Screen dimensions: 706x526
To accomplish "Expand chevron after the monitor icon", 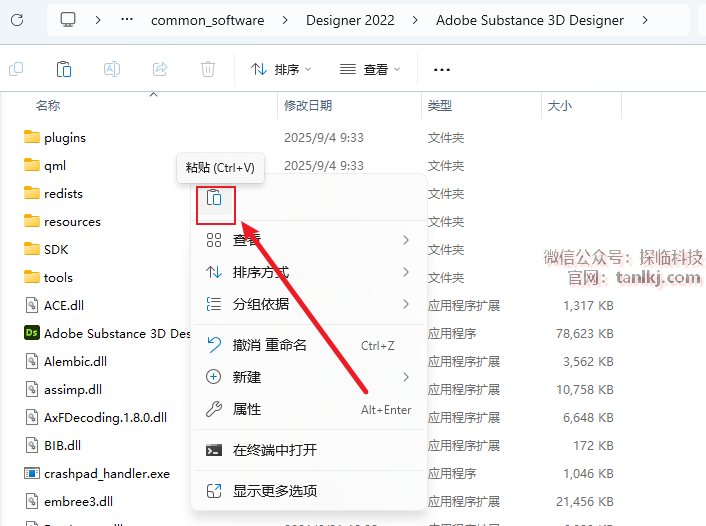I will point(98,20).
